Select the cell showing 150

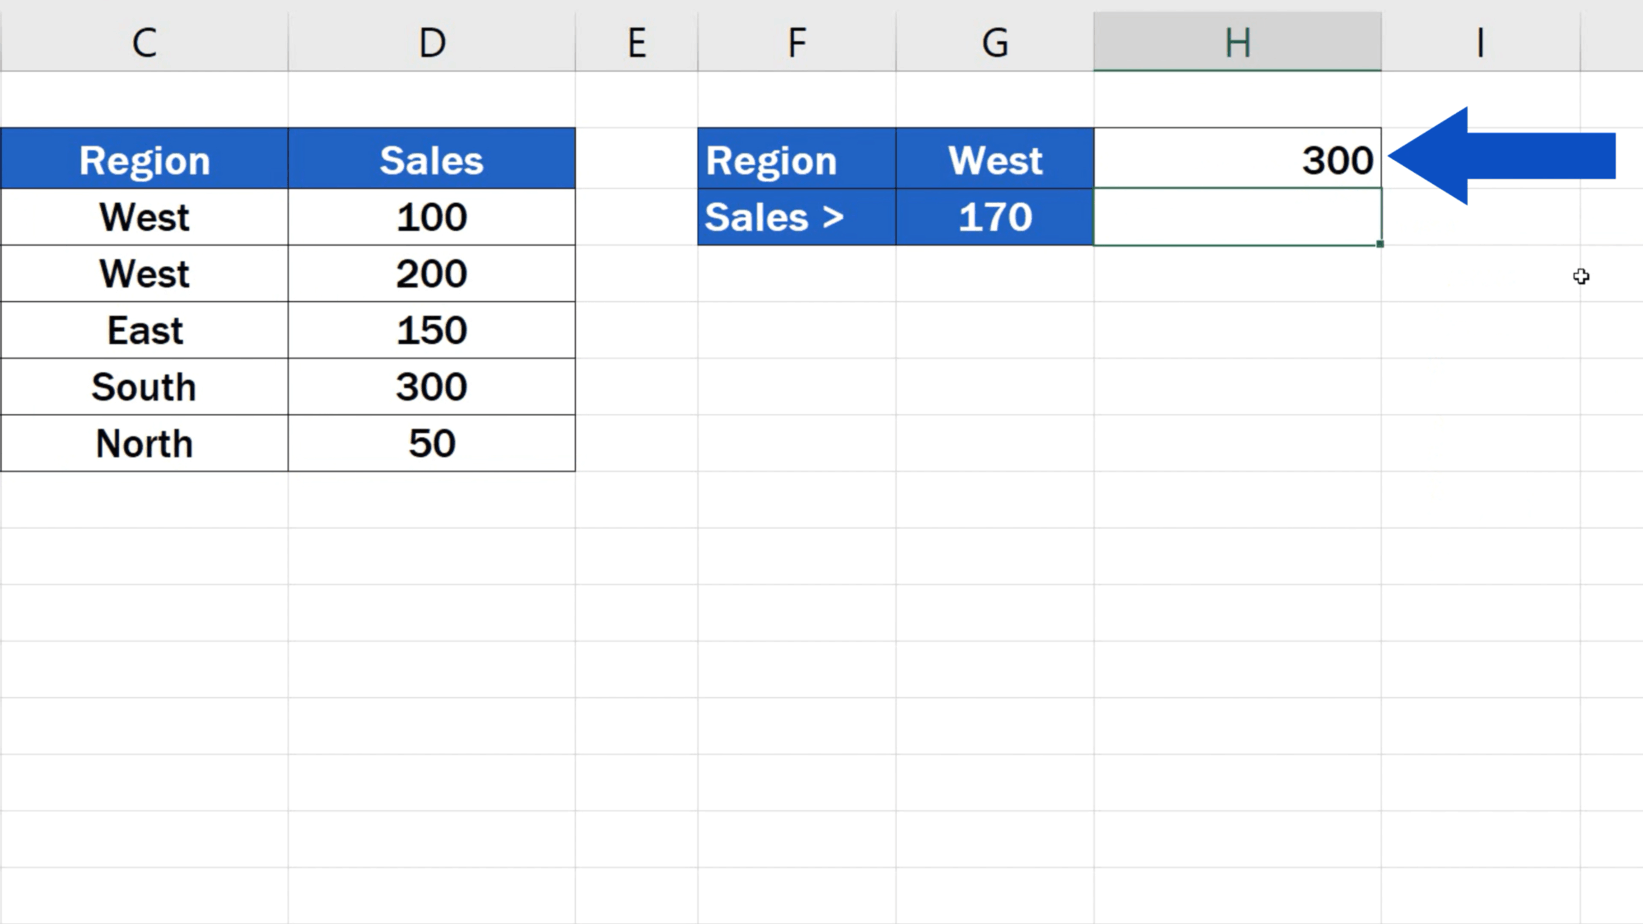click(x=431, y=330)
